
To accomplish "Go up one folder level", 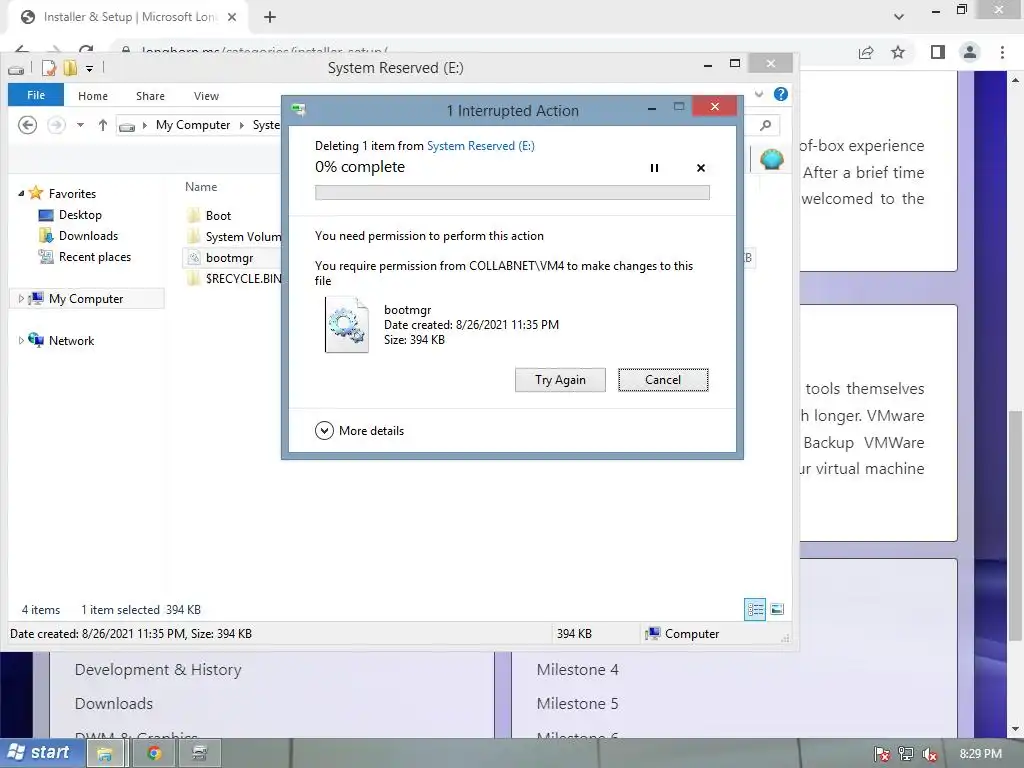I will click(103, 125).
